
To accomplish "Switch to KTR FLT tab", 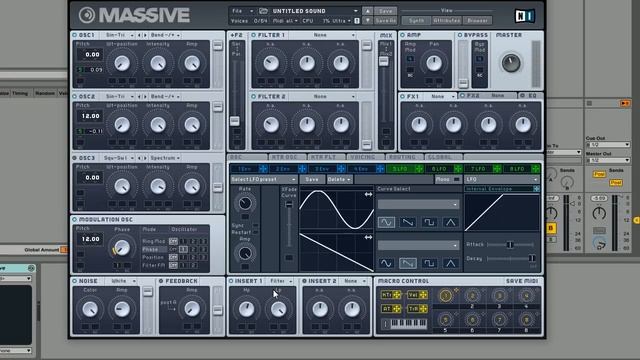I will [325, 157].
